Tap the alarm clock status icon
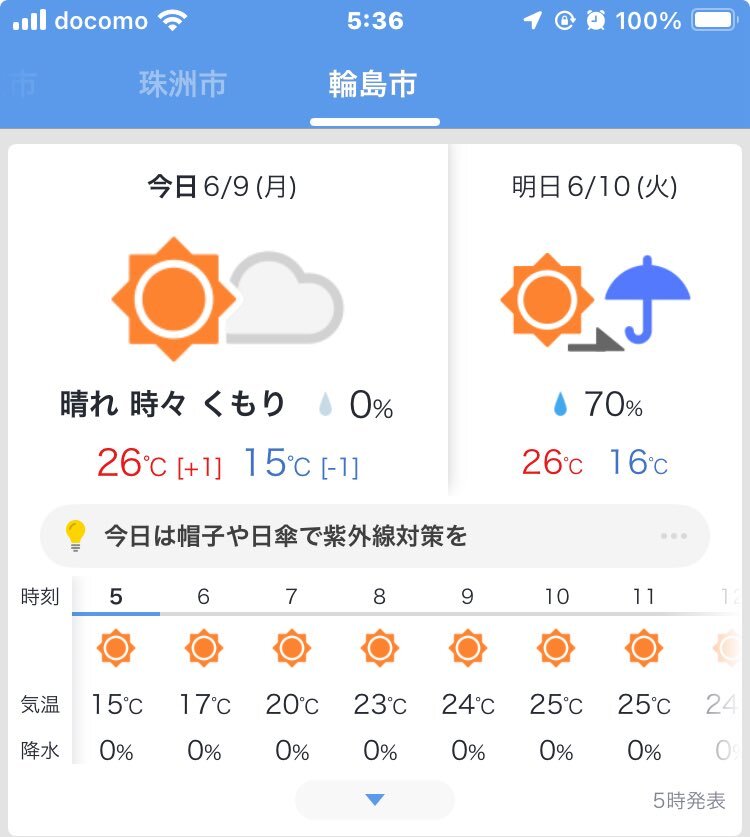 point(596,20)
